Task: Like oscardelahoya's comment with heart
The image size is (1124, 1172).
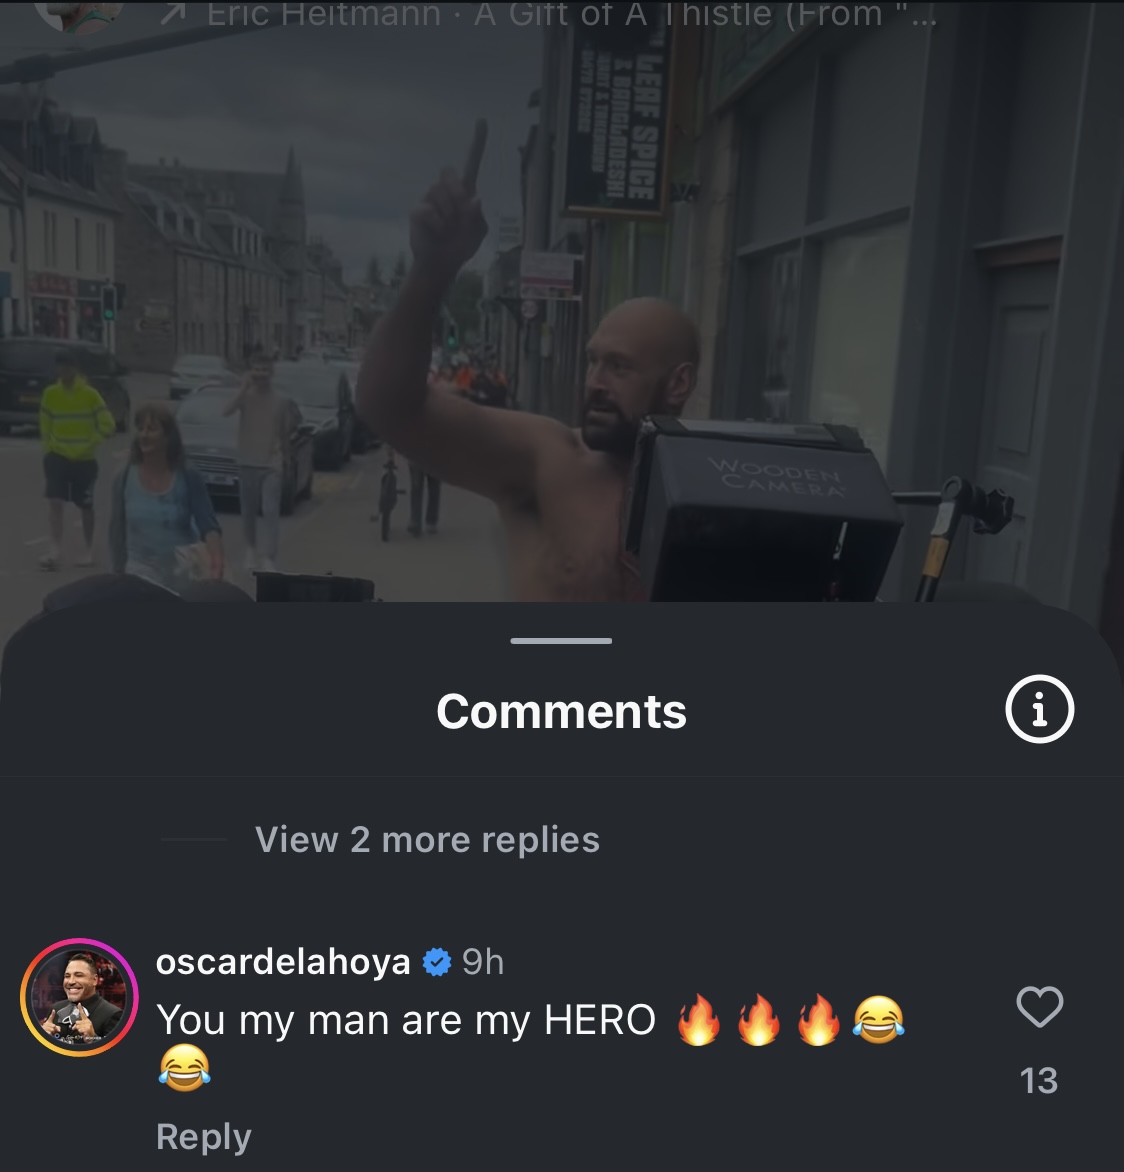Action: click(x=1040, y=1006)
